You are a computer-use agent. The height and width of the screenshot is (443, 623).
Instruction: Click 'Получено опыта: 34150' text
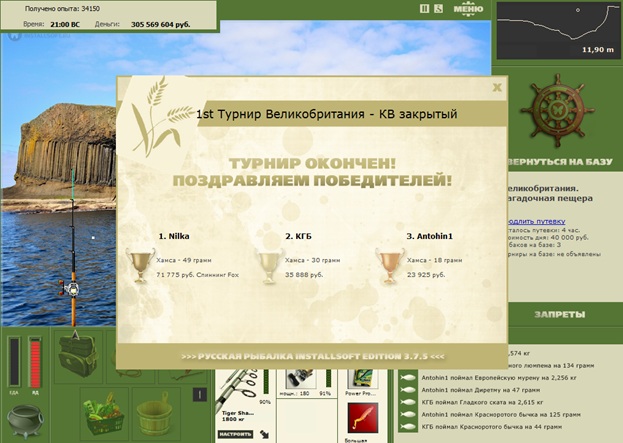[x=62, y=8]
